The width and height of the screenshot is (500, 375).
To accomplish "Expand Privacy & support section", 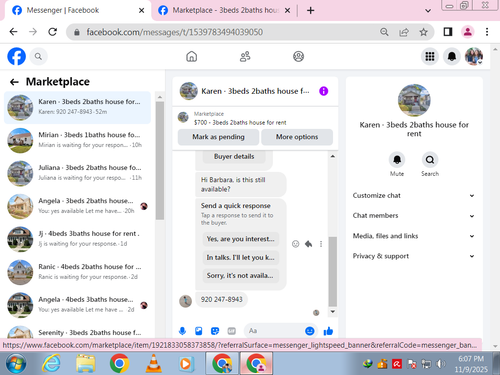I will click(414, 256).
